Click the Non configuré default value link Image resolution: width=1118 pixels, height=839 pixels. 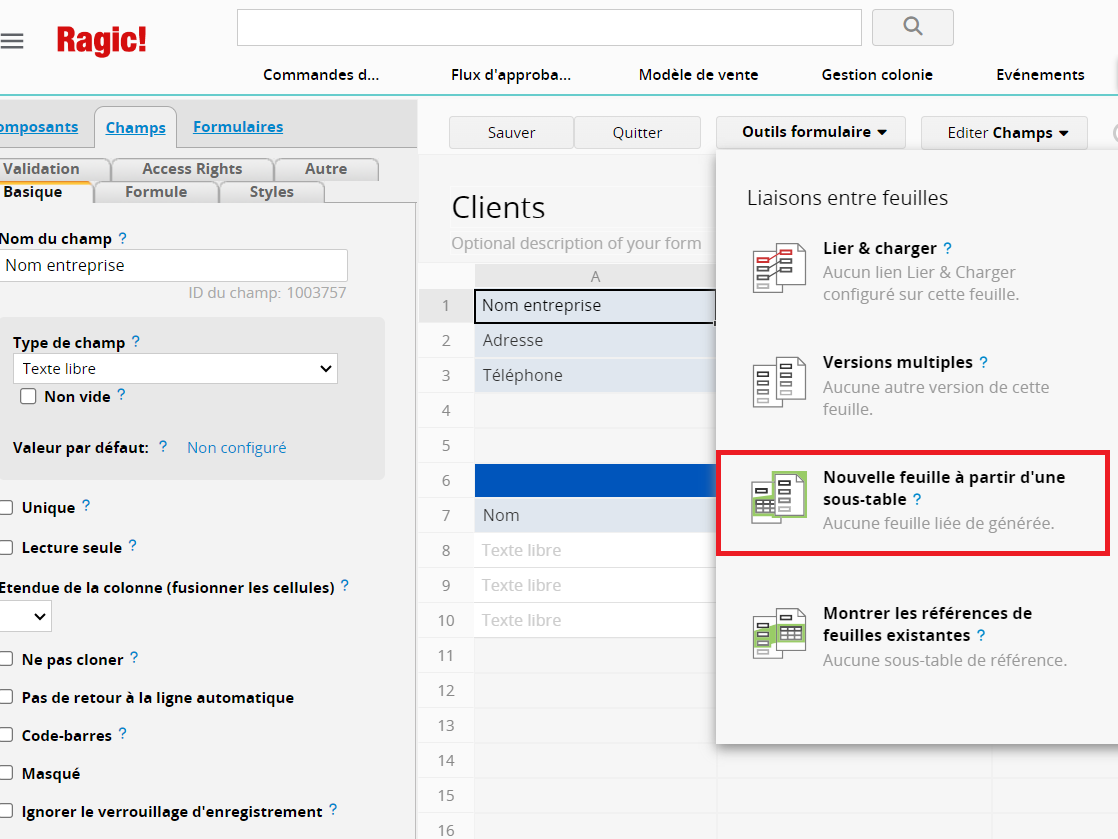[236, 448]
